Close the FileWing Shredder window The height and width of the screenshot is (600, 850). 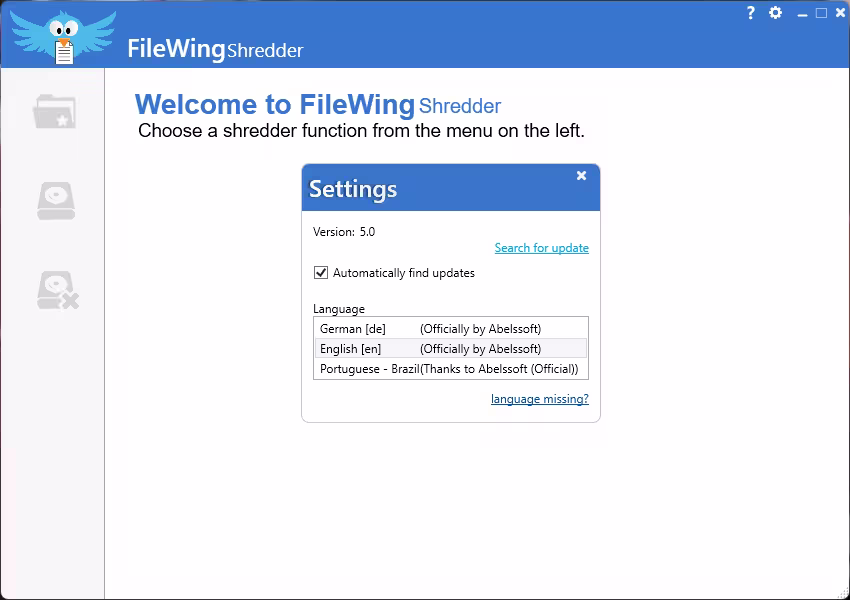[x=840, y=12]
